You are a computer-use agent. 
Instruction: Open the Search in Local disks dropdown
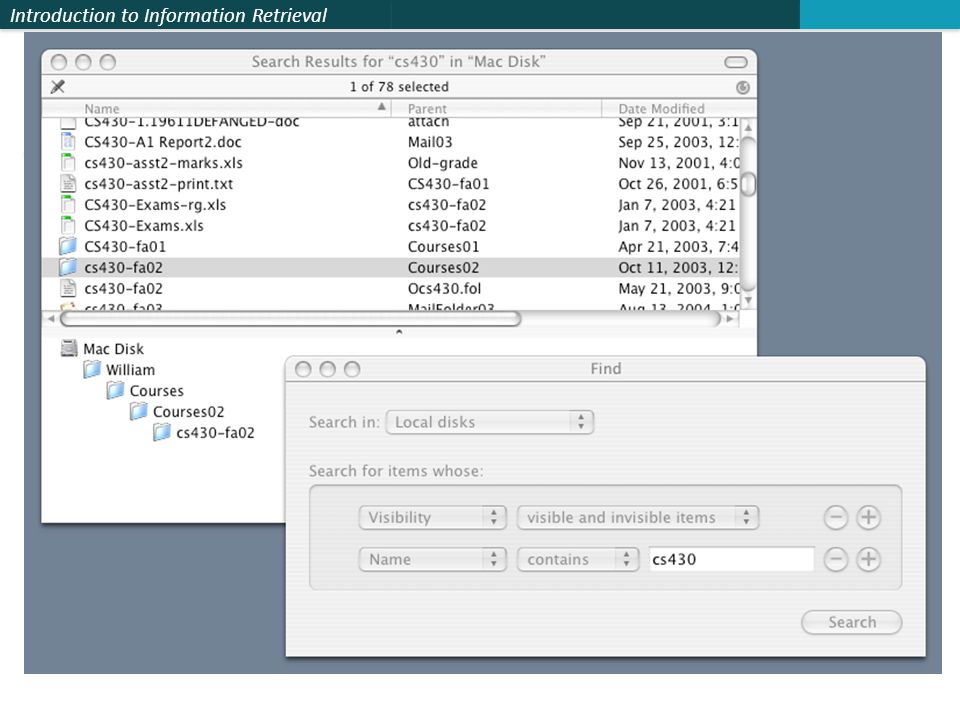tap(490, 422)
